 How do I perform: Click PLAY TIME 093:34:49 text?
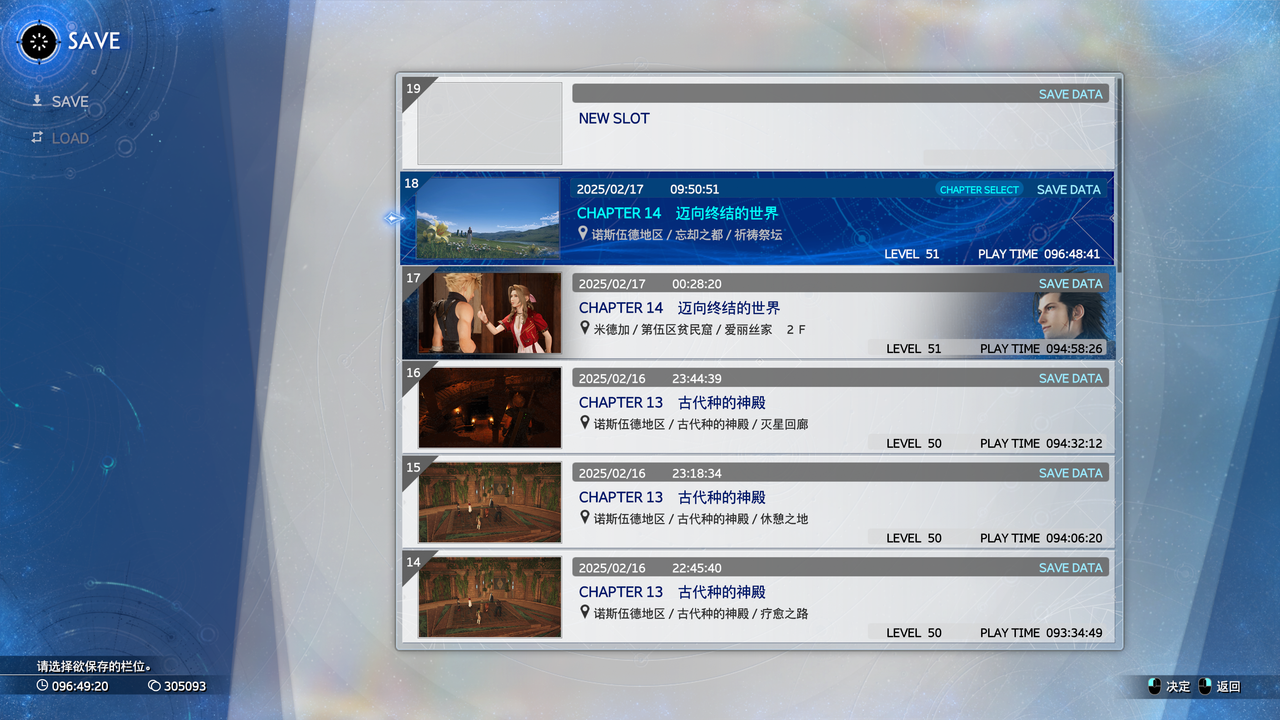pos(1041,633)
